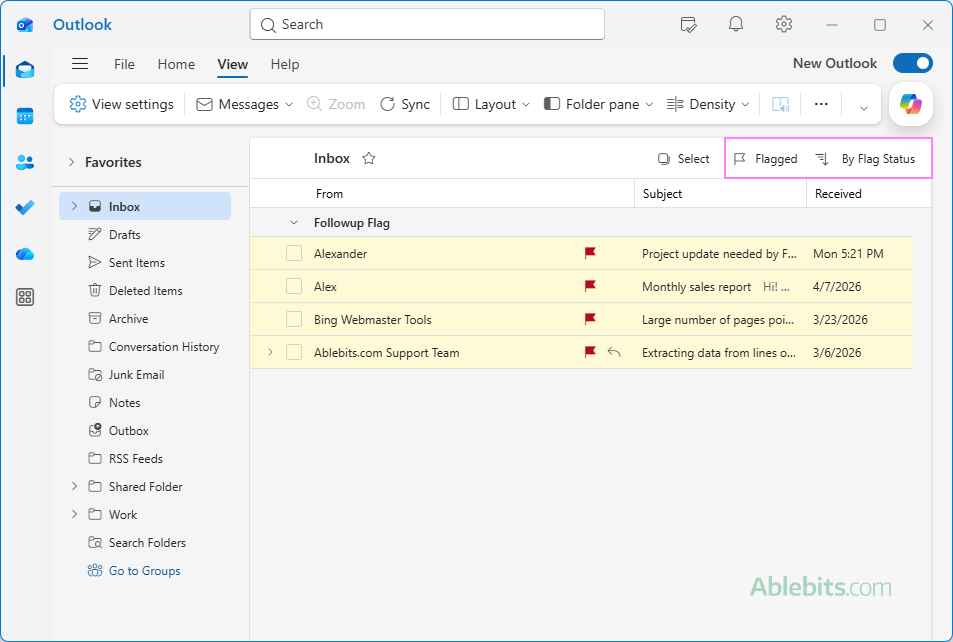Open the Deleted Items folder
The image size is (953, 642).
145,291
